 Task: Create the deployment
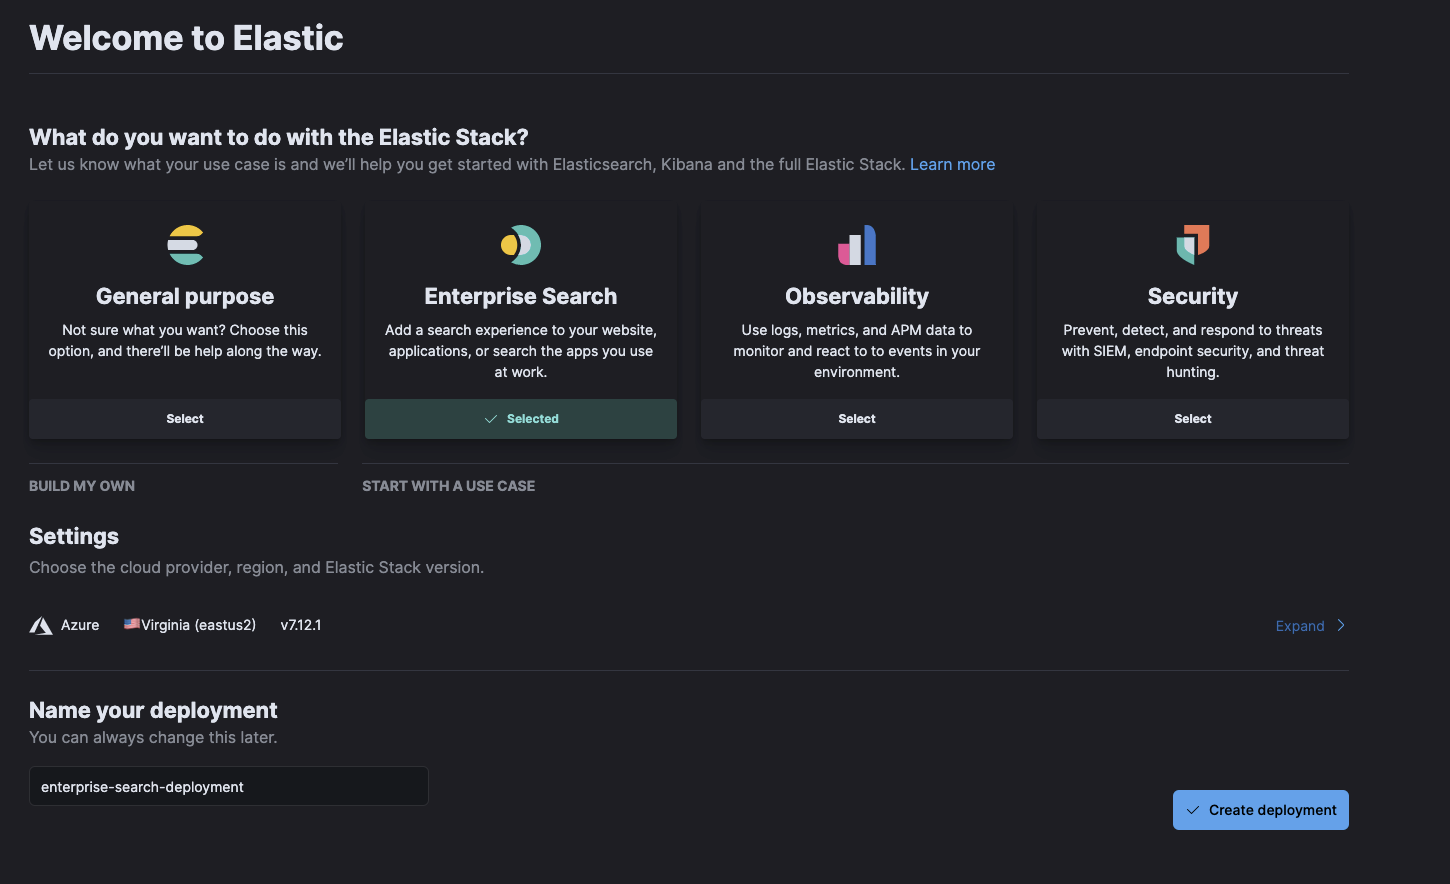pos(1261,810)
